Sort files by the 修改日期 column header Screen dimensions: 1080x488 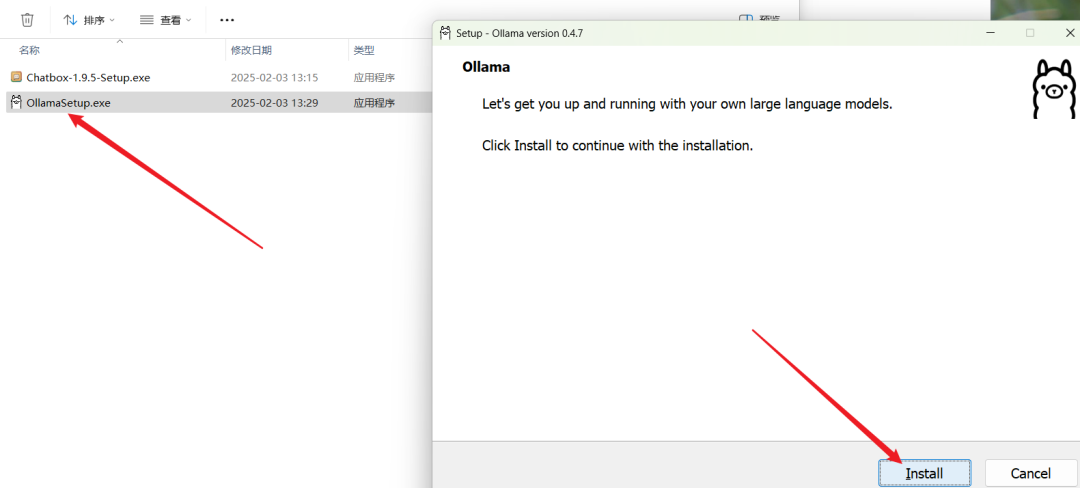(251, 50)
